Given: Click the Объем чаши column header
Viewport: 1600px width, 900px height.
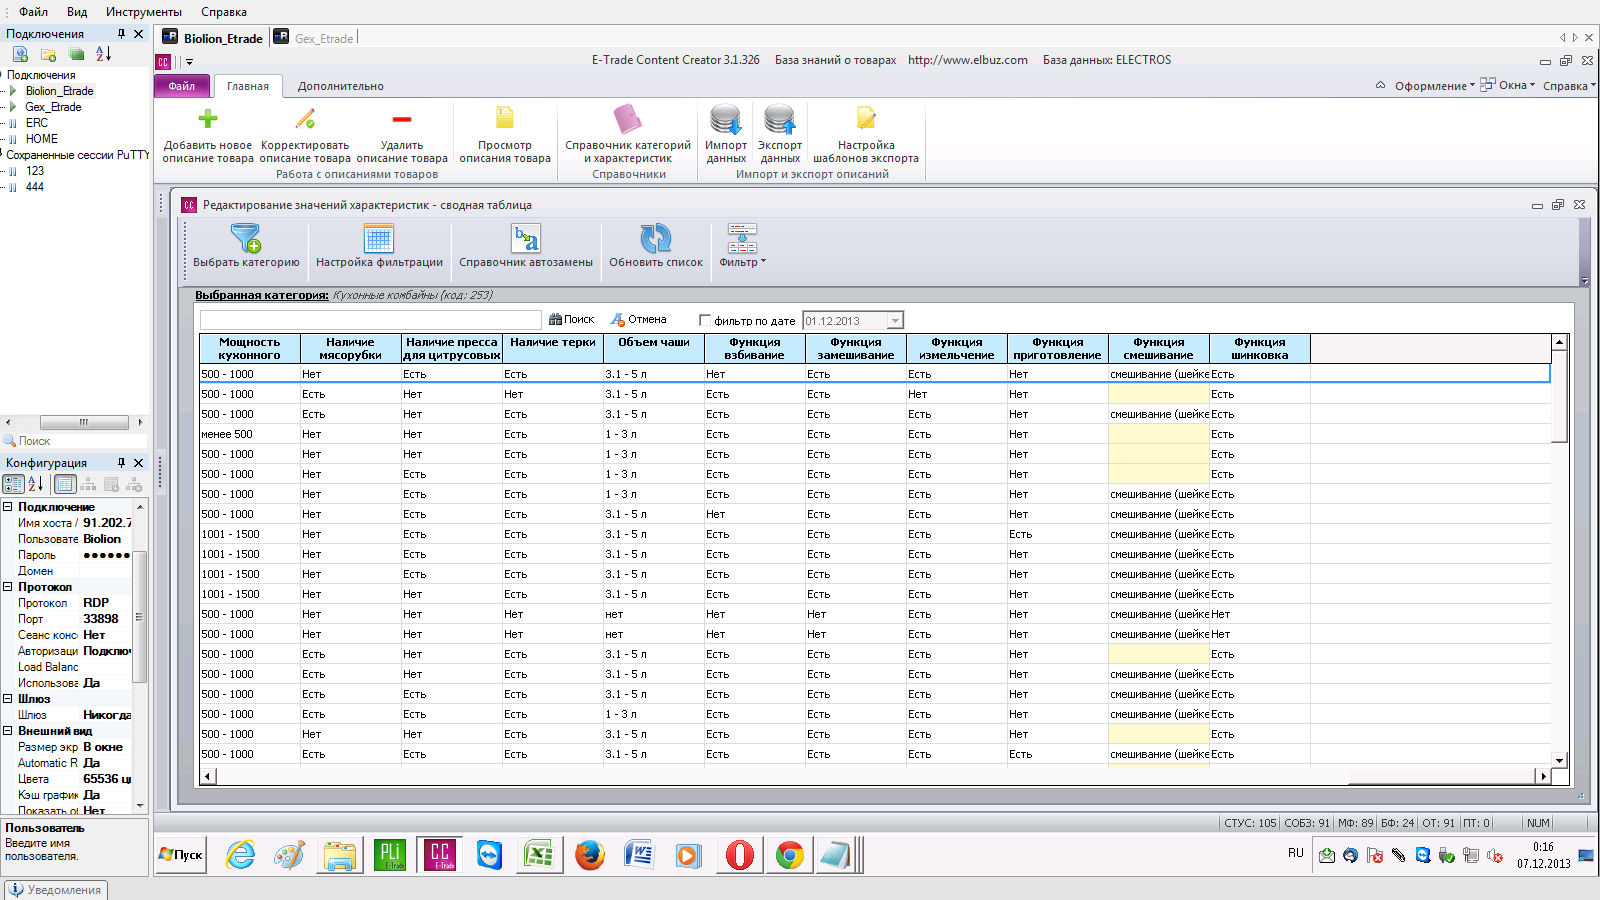Looking at the screenshot, I should click(x=653, y=348).
